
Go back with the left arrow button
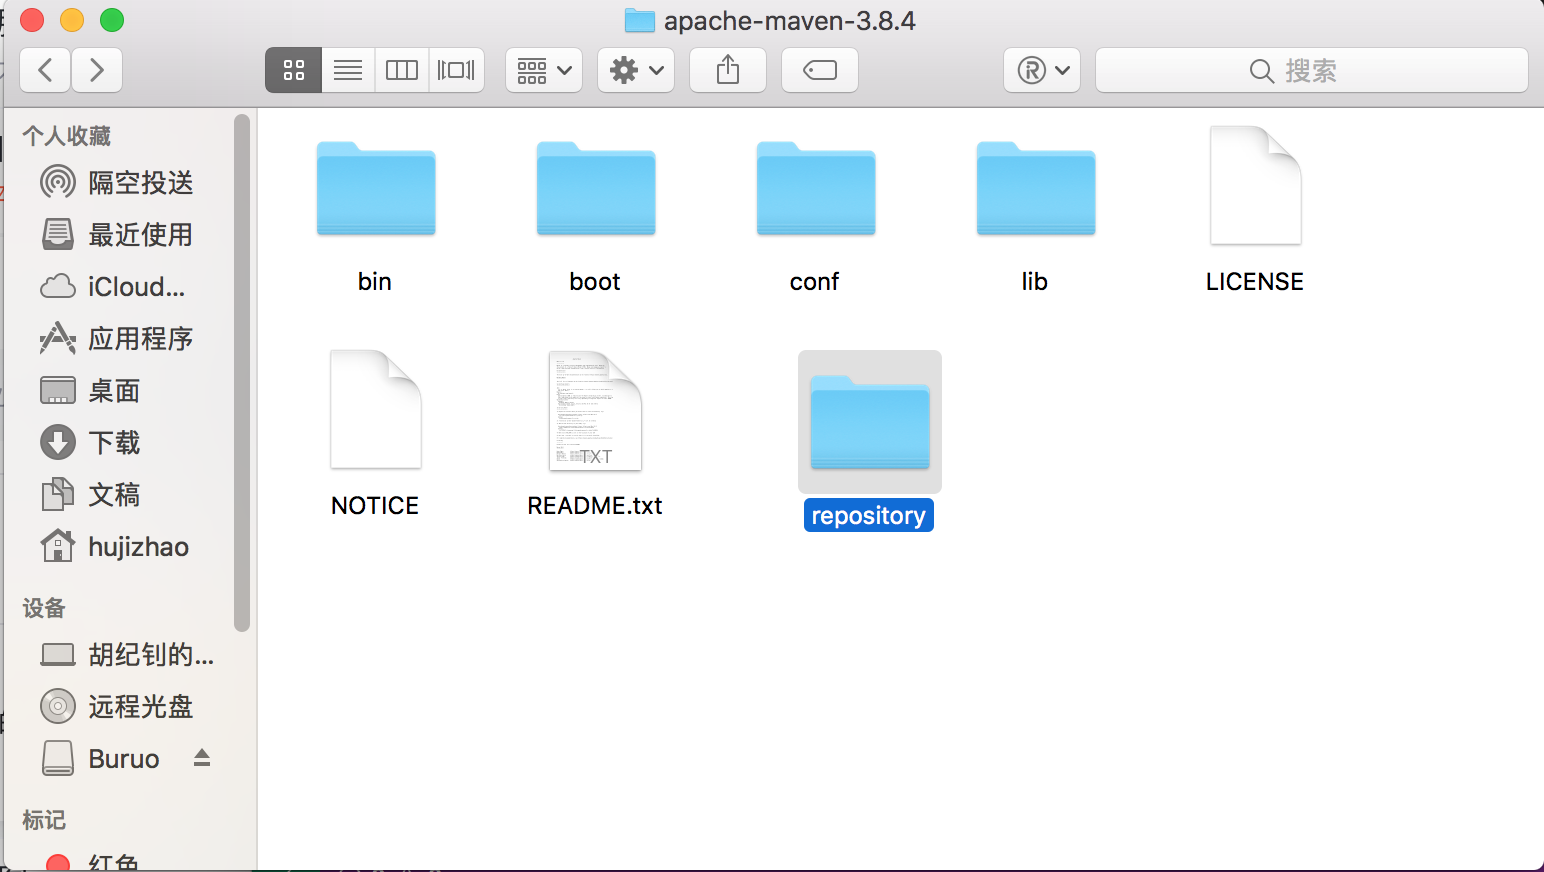(x=45, y=70)
